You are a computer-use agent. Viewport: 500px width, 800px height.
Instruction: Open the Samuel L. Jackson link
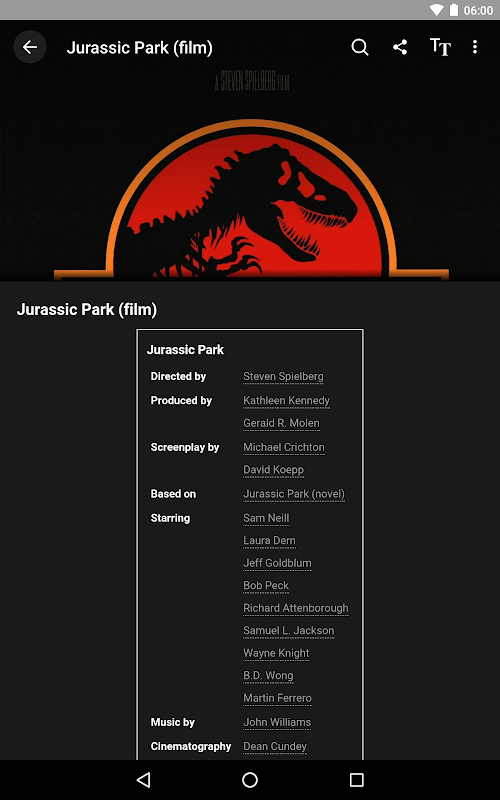[289, 631]
